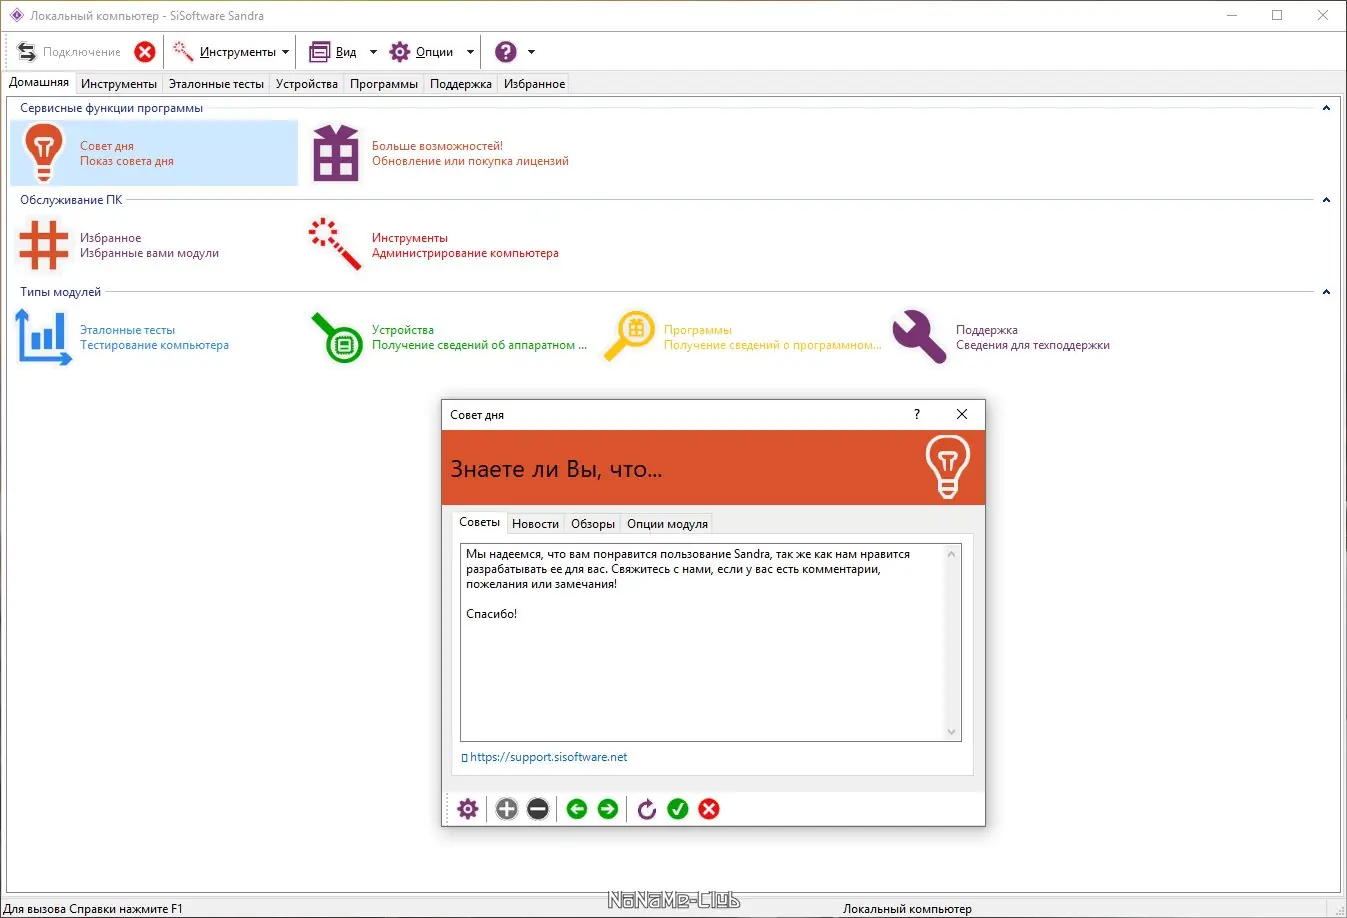Collapse the Обслуживание ПК section
This screenshot has height=918, width=1347.
(1326, 200)
